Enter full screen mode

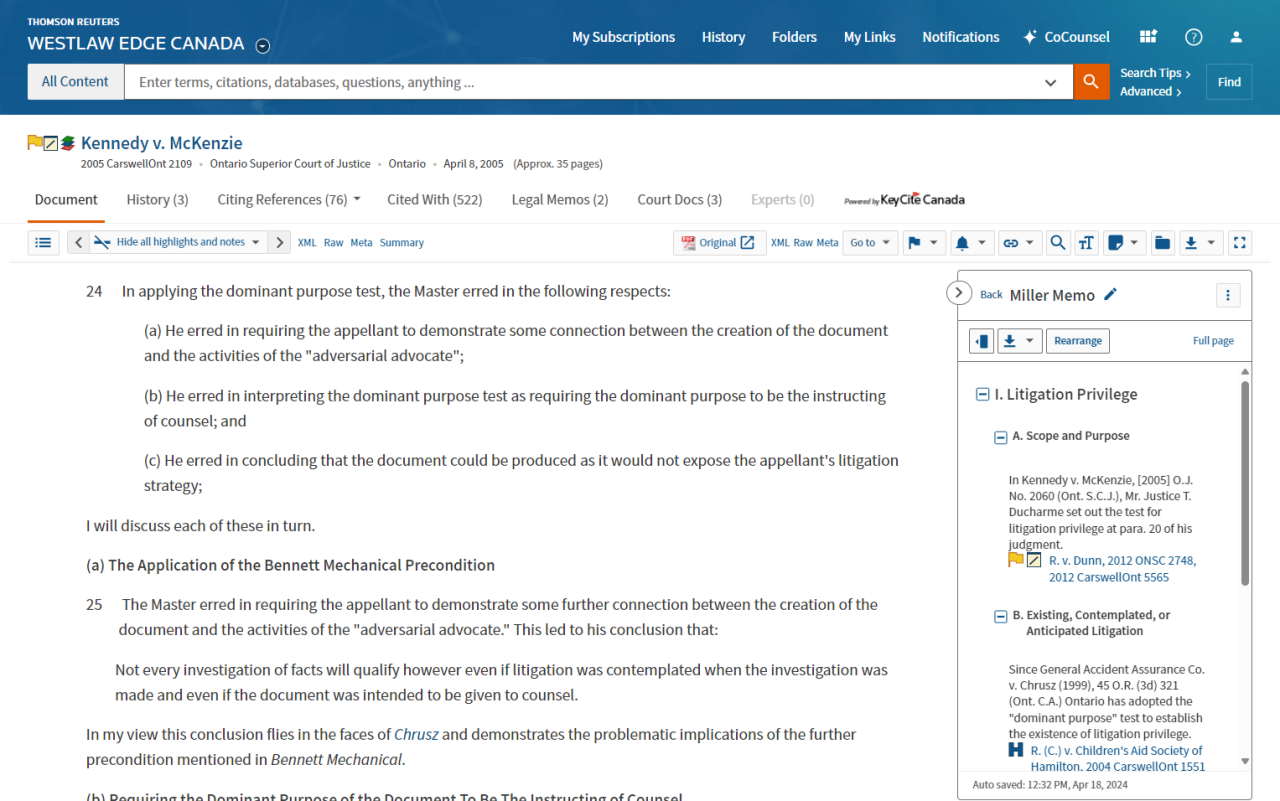[1239, 242]
